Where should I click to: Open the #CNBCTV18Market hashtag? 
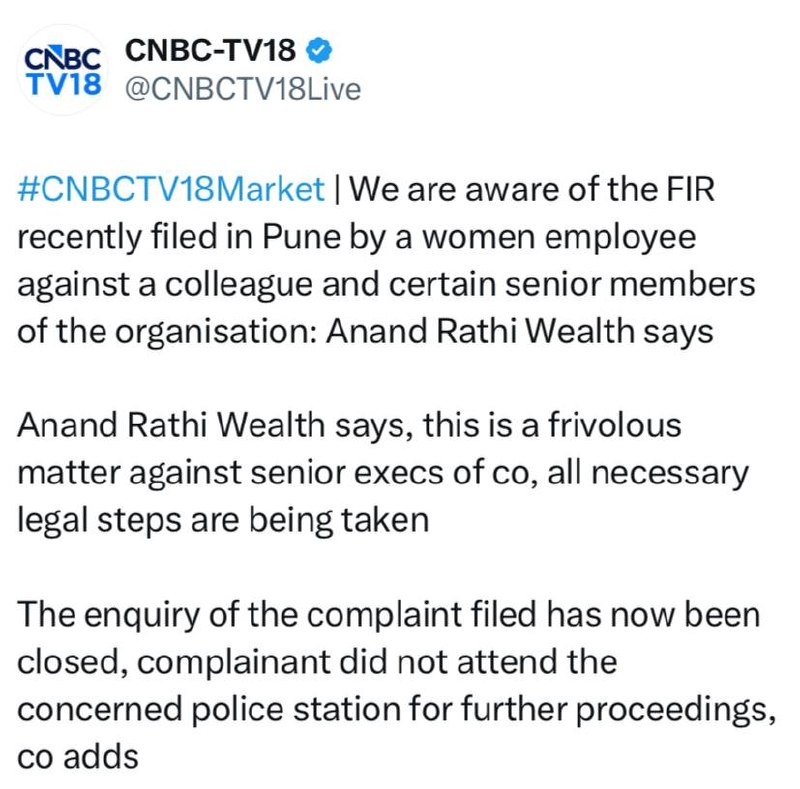tap(171, 188)
